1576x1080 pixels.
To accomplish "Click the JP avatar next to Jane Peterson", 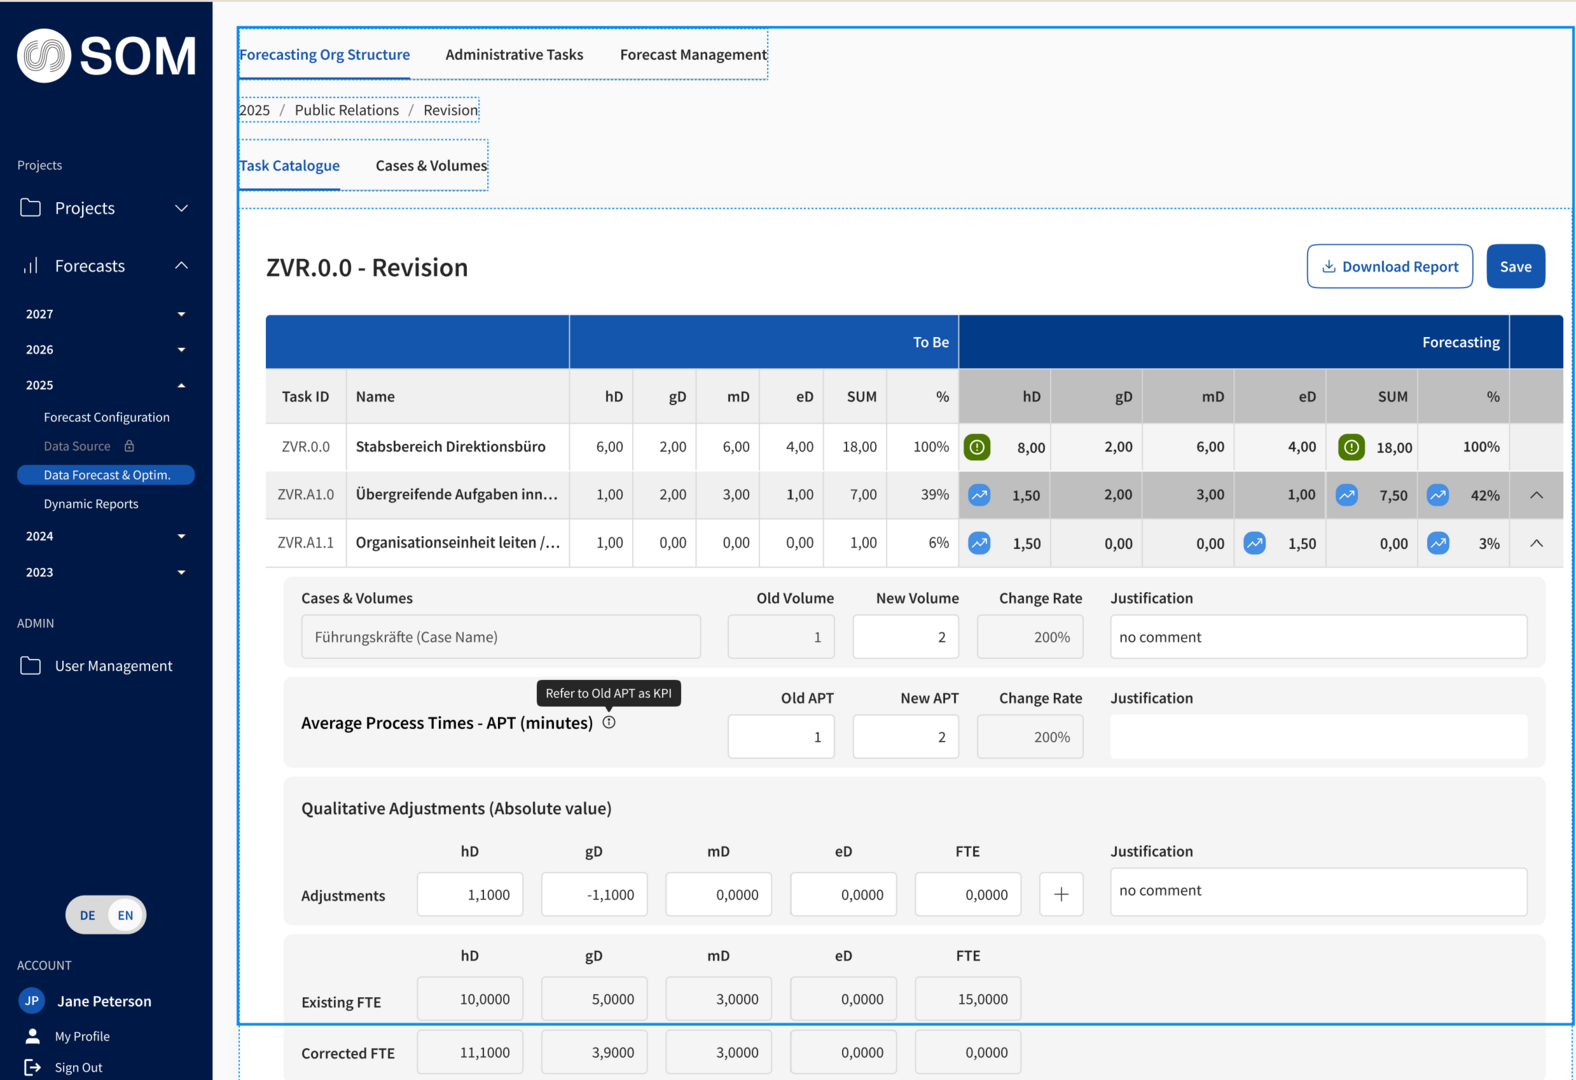I will click(x=32, y=1000).
